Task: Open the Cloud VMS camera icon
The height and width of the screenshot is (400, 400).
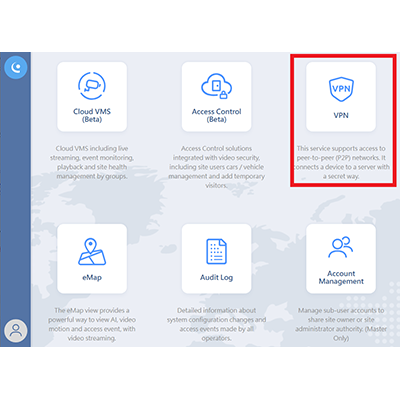Action: [x=92, y=86]
